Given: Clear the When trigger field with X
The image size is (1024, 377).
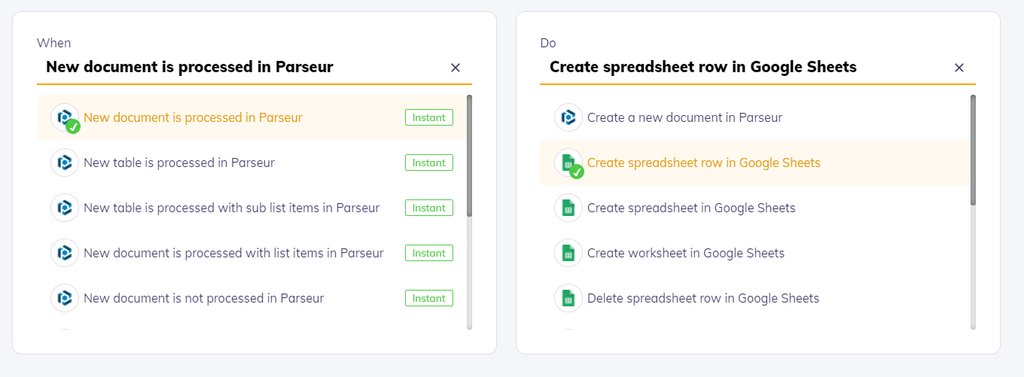Looking at the screenshot, I should [456, 67].
